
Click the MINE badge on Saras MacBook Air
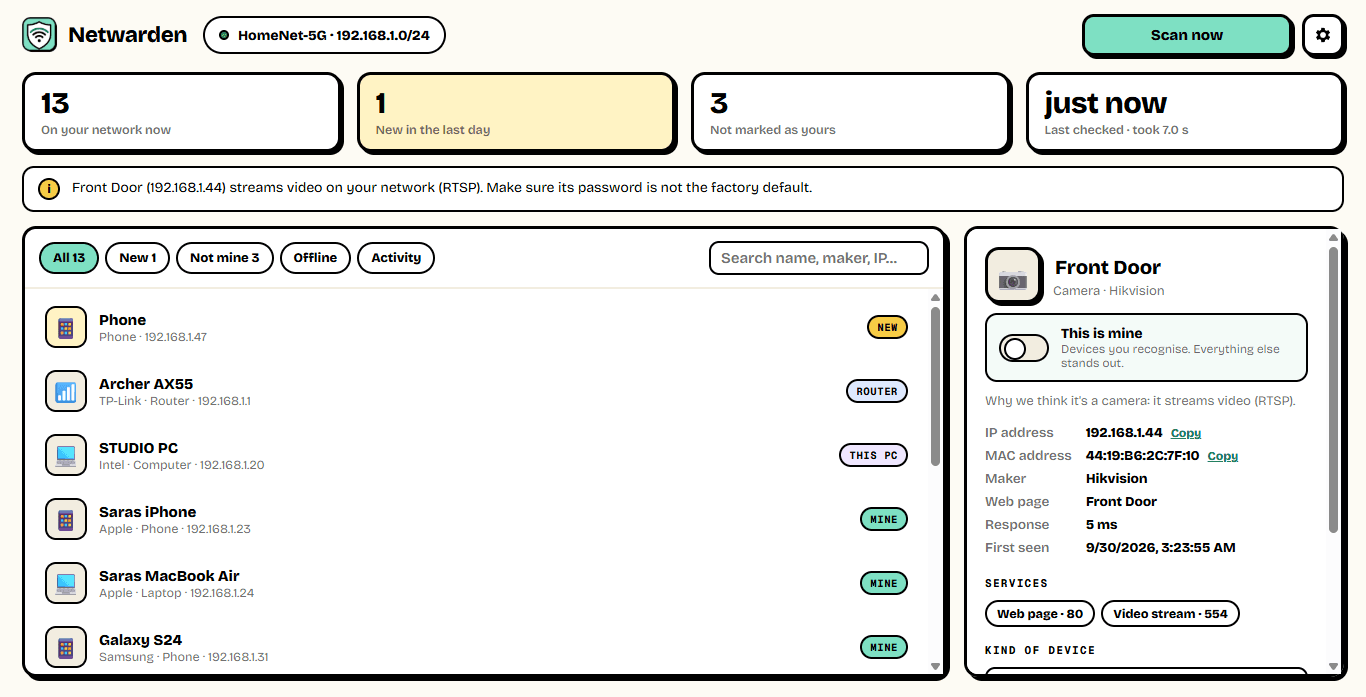coord(884,583)
